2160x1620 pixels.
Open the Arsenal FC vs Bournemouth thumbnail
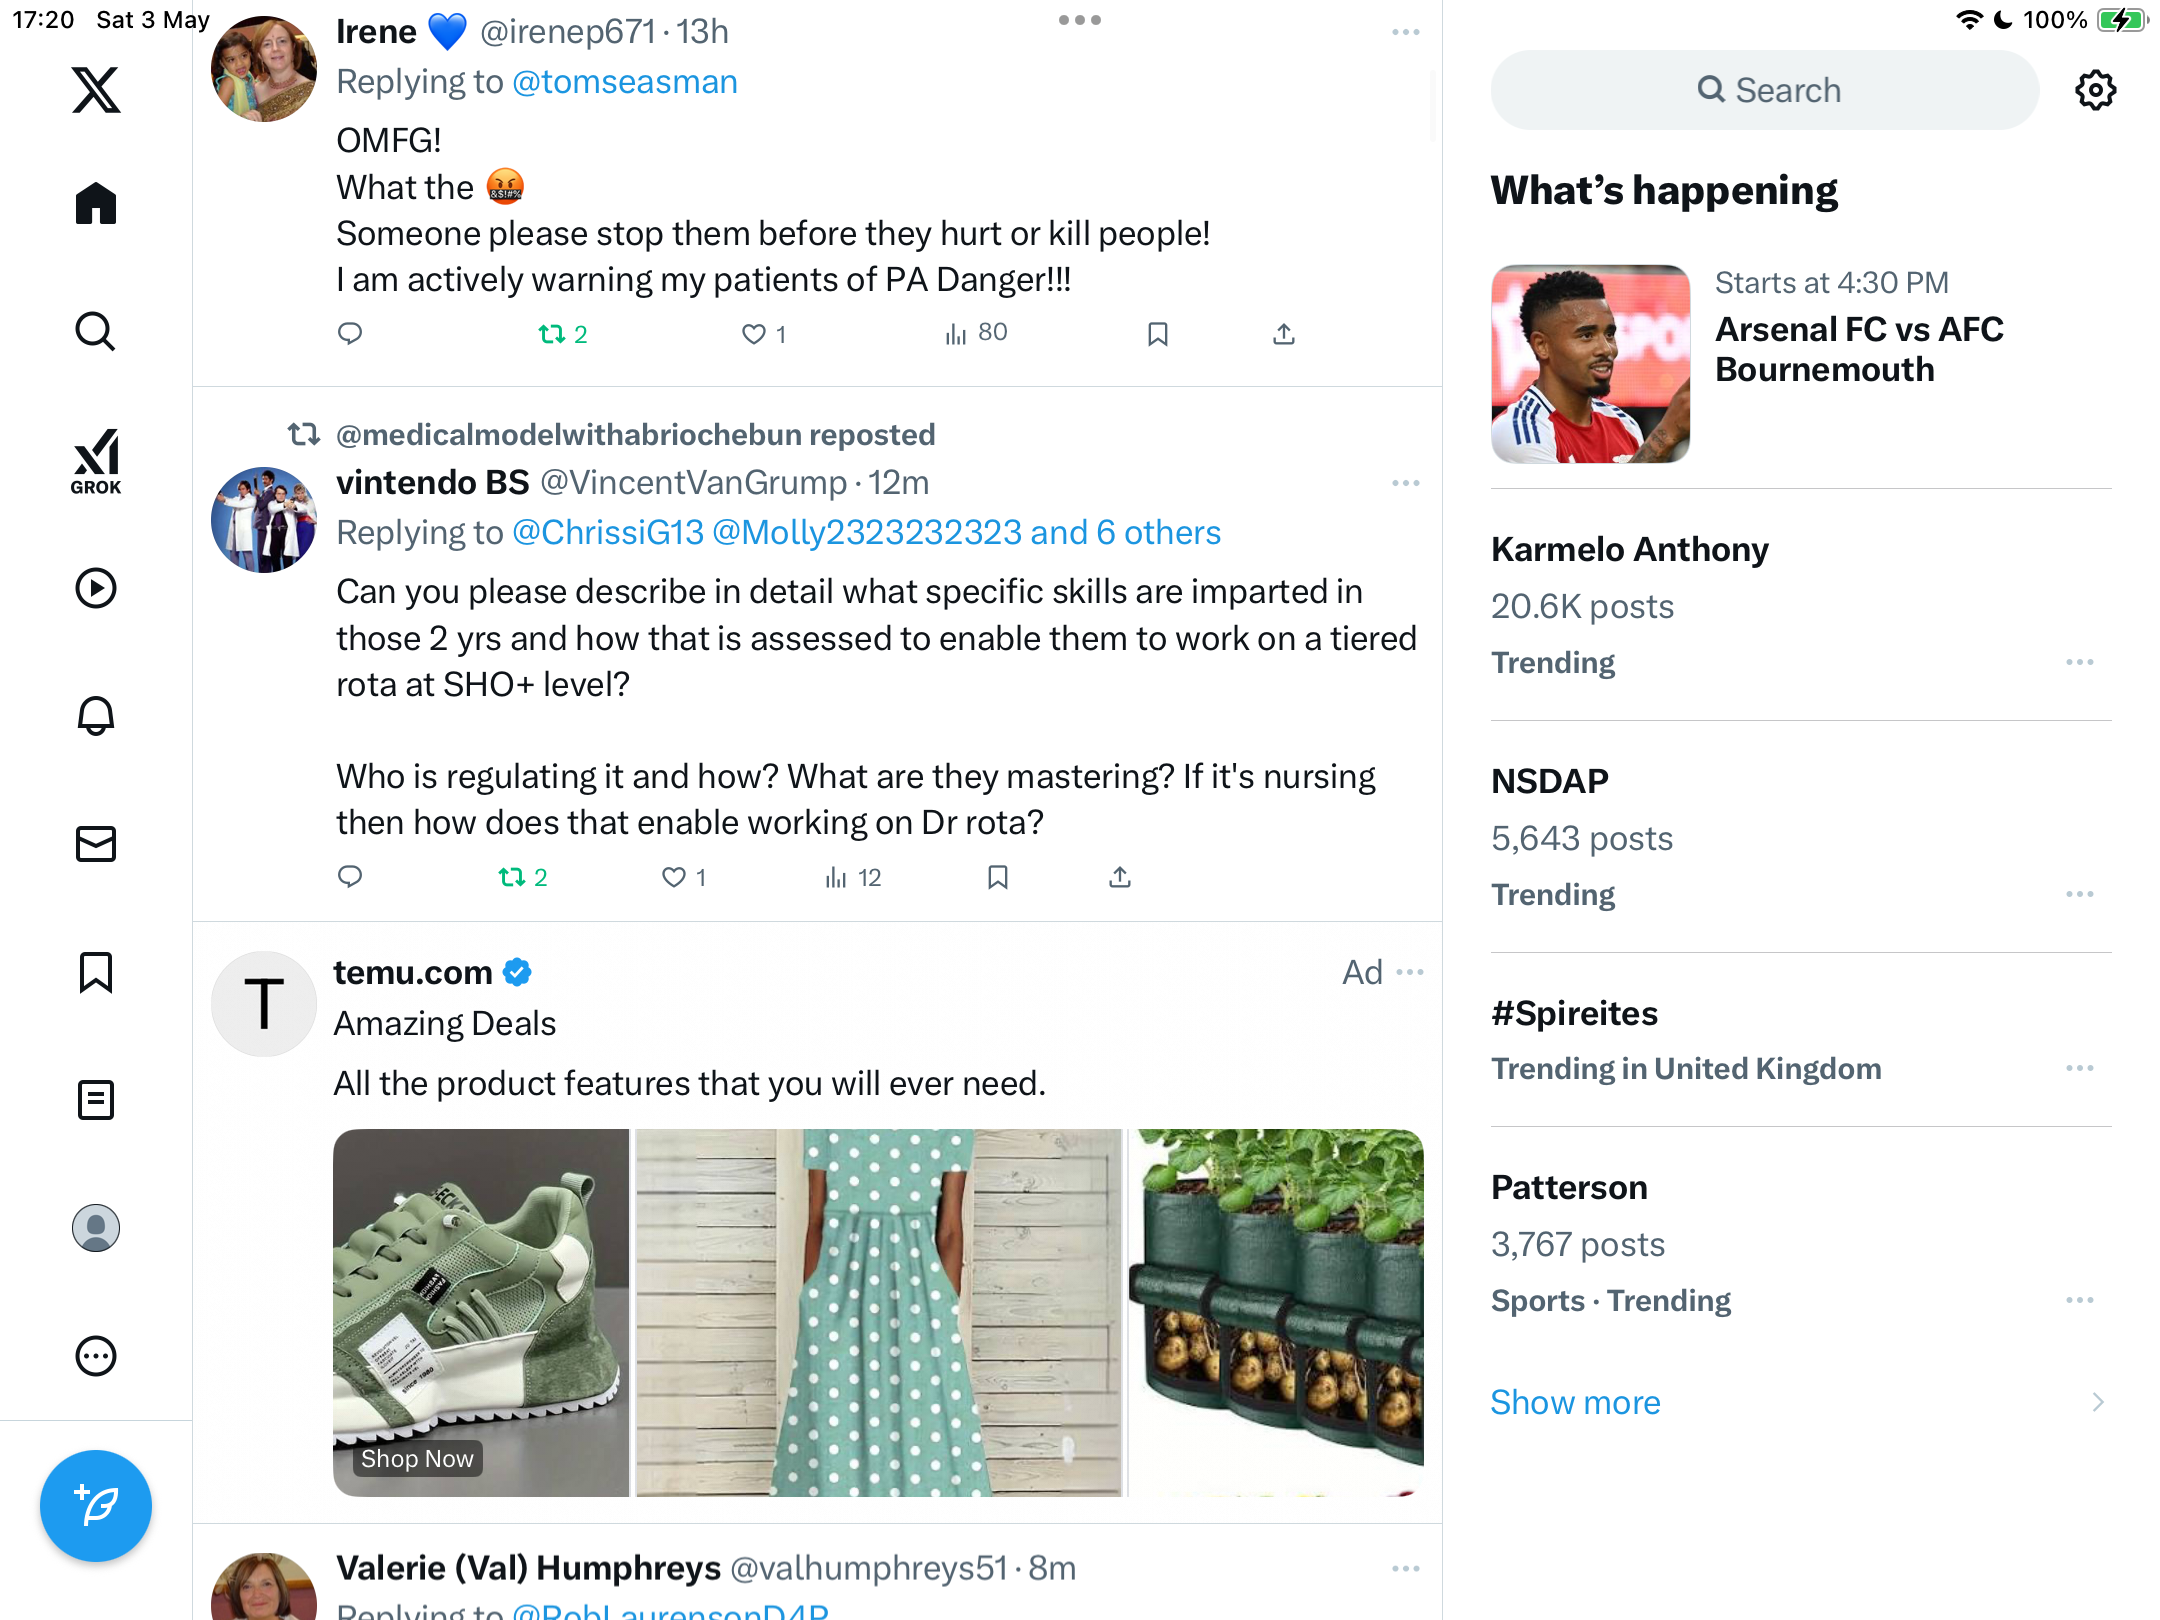pyautogui.click(x=1590, y=364)
